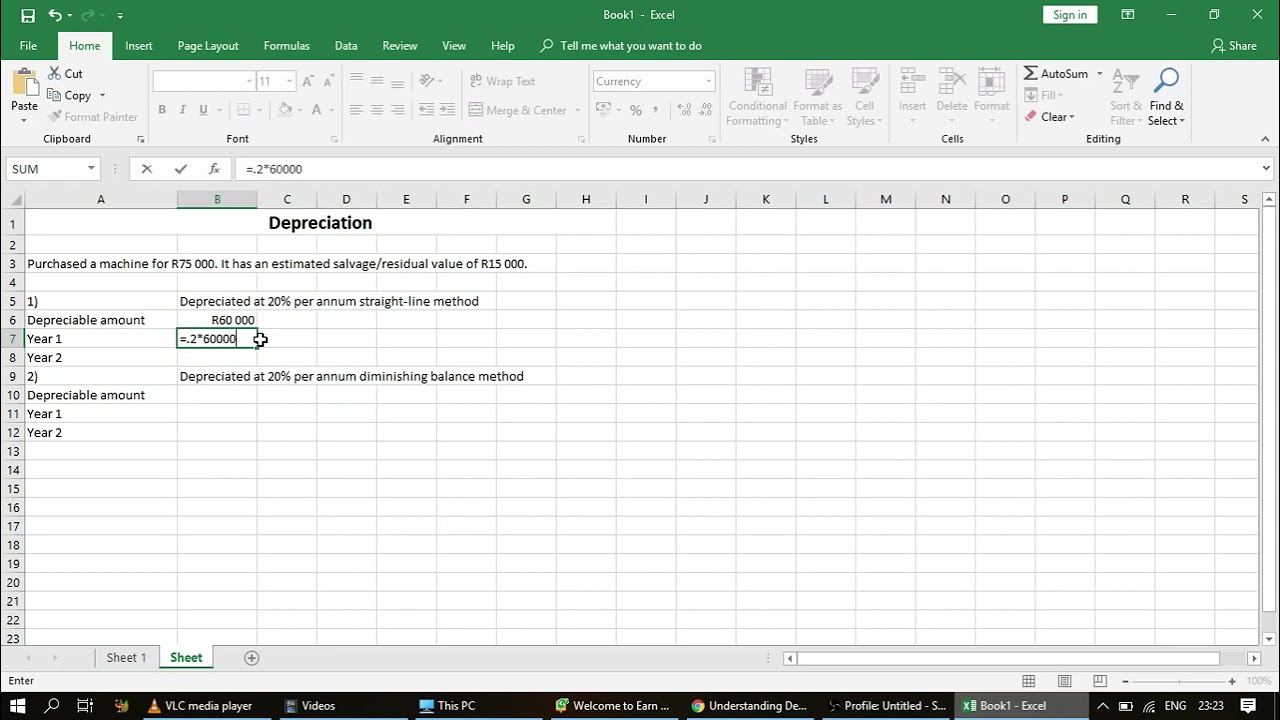Image resolution: width=1280 pixels, height=720 pixels.
Task: Expand the AutoSum dropdown arrow
Action: coord(1099,74)
